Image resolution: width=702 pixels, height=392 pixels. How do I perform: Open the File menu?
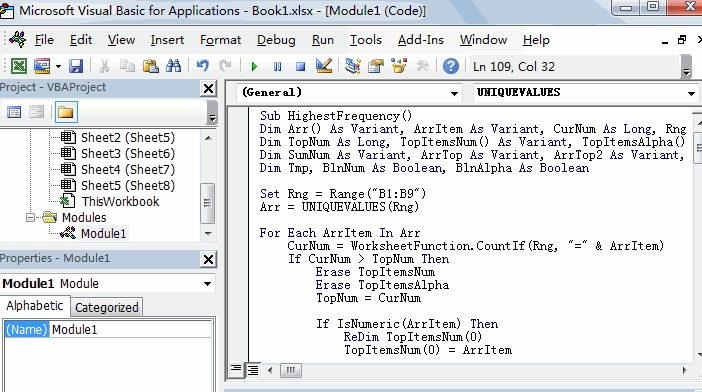[44, 40]
